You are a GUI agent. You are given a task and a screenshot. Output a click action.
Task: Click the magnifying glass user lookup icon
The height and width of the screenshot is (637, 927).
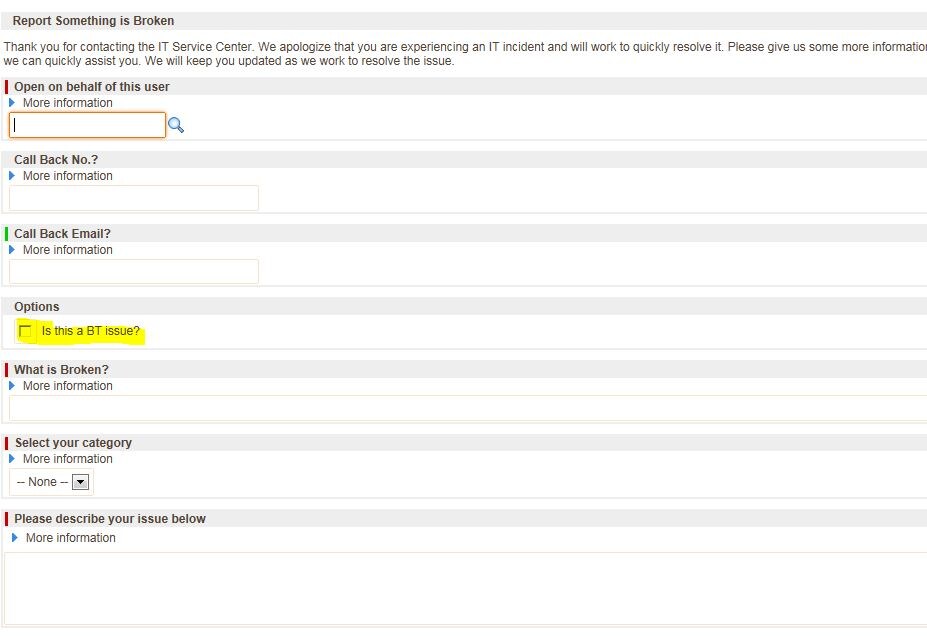(x=176, y=124)
